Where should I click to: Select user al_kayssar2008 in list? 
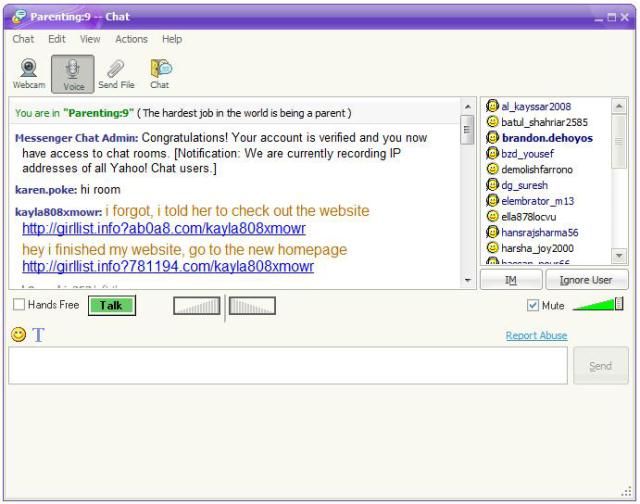[x=536, y=107]
